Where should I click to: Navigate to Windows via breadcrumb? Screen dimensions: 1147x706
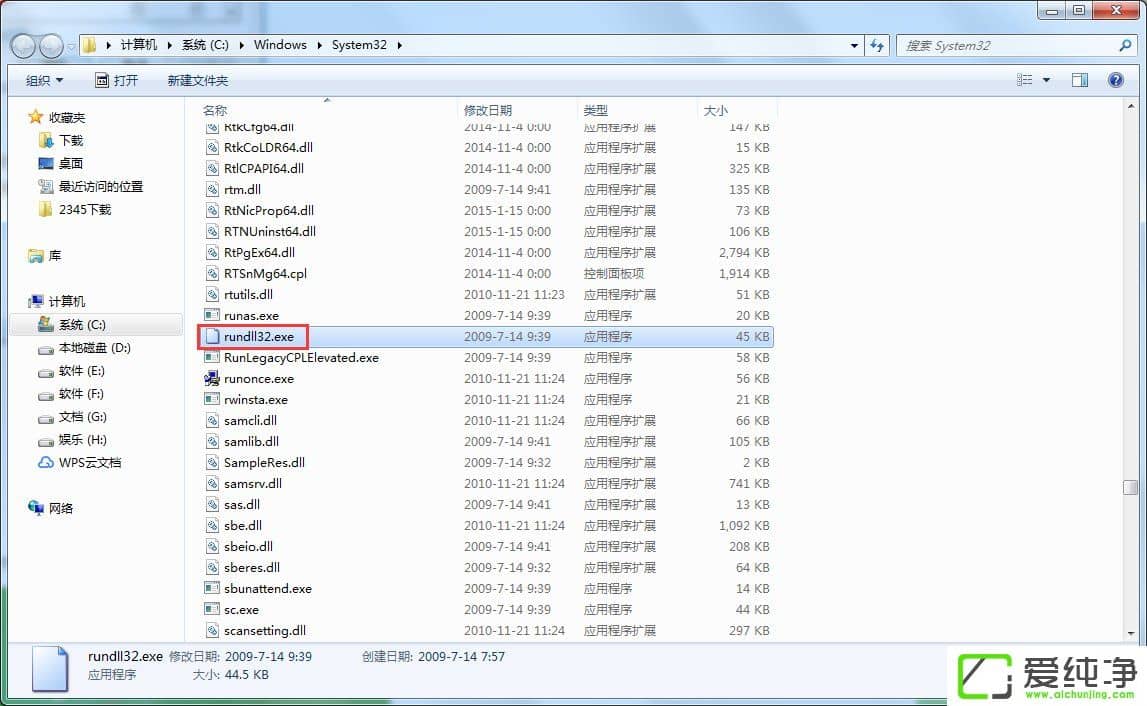[x=279, y=44]
